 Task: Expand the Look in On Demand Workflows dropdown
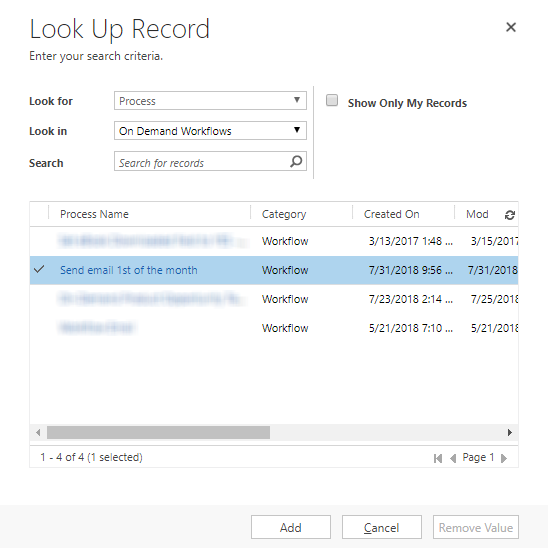(210, 131)
